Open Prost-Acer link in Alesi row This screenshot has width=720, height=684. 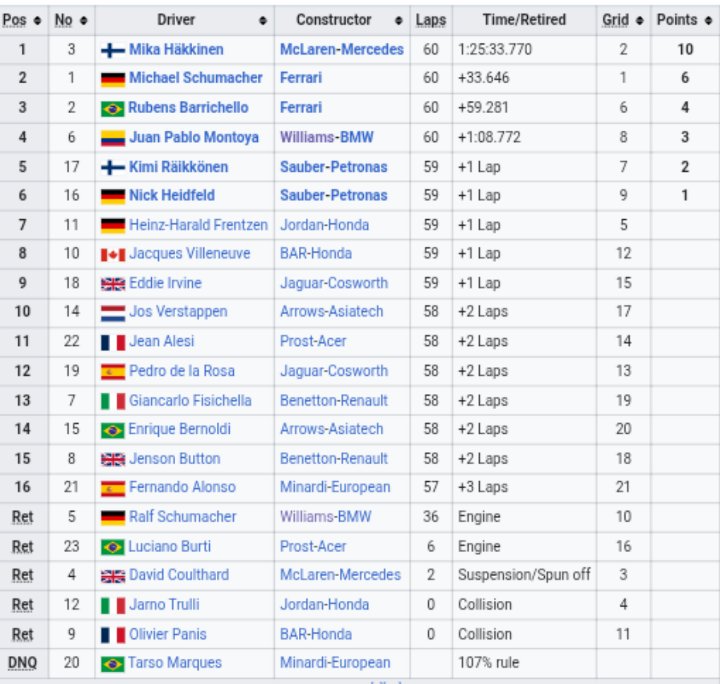tap(313, 342)
